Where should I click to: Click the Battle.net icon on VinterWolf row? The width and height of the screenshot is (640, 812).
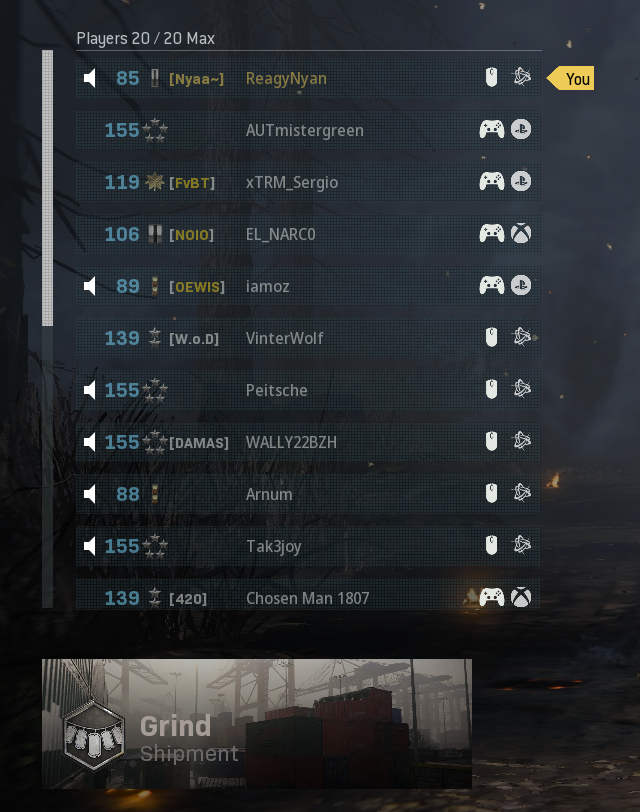(x=521, y=337)
